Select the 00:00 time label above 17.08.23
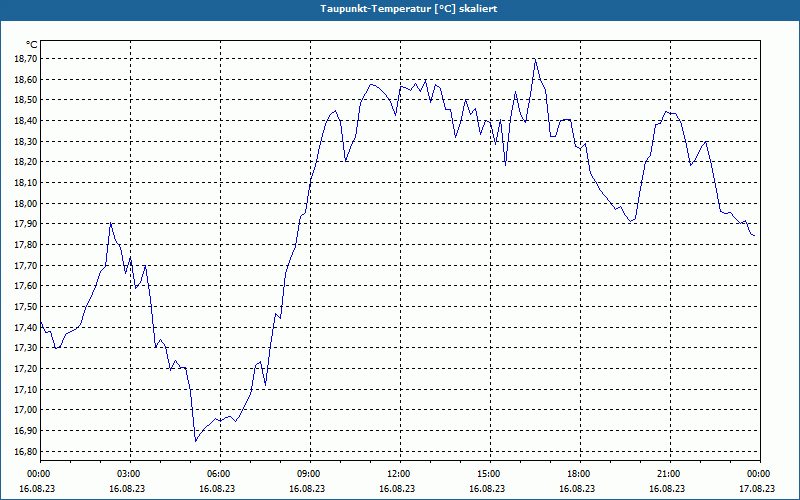This screenshot has height=500, width=800. click(760, 474)
